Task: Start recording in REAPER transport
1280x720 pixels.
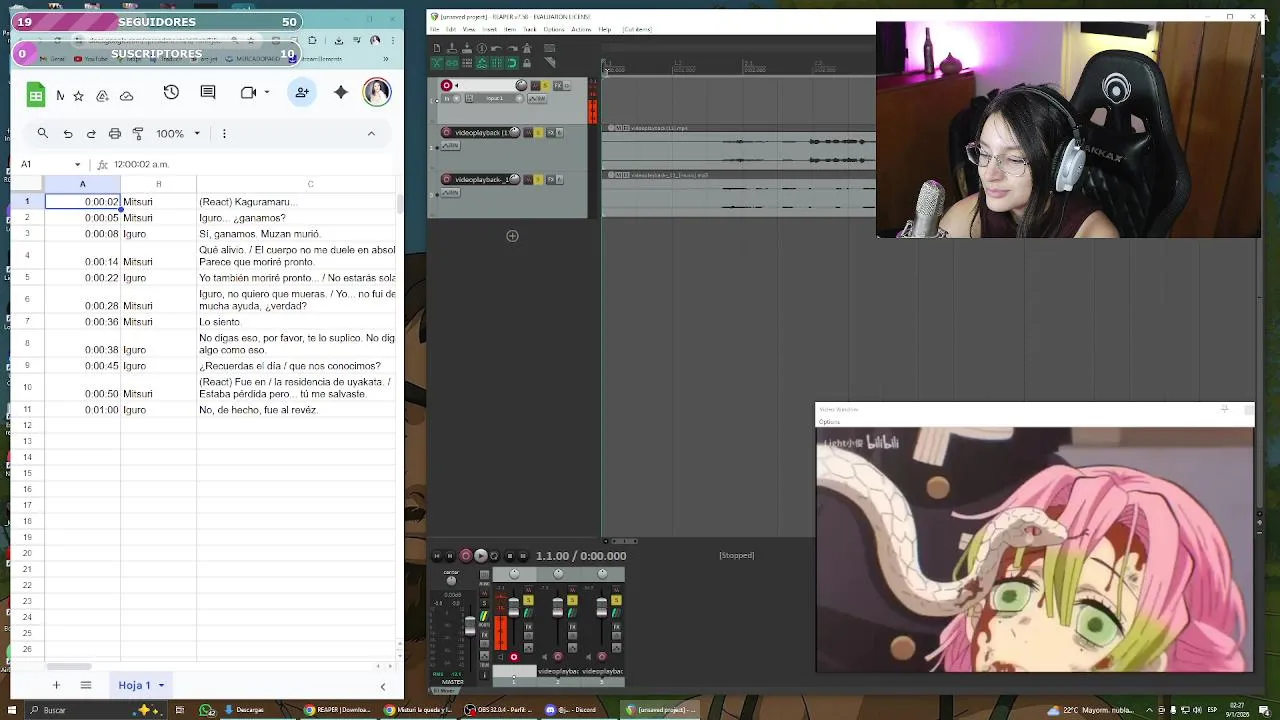Action: click(x=466, y=556)
